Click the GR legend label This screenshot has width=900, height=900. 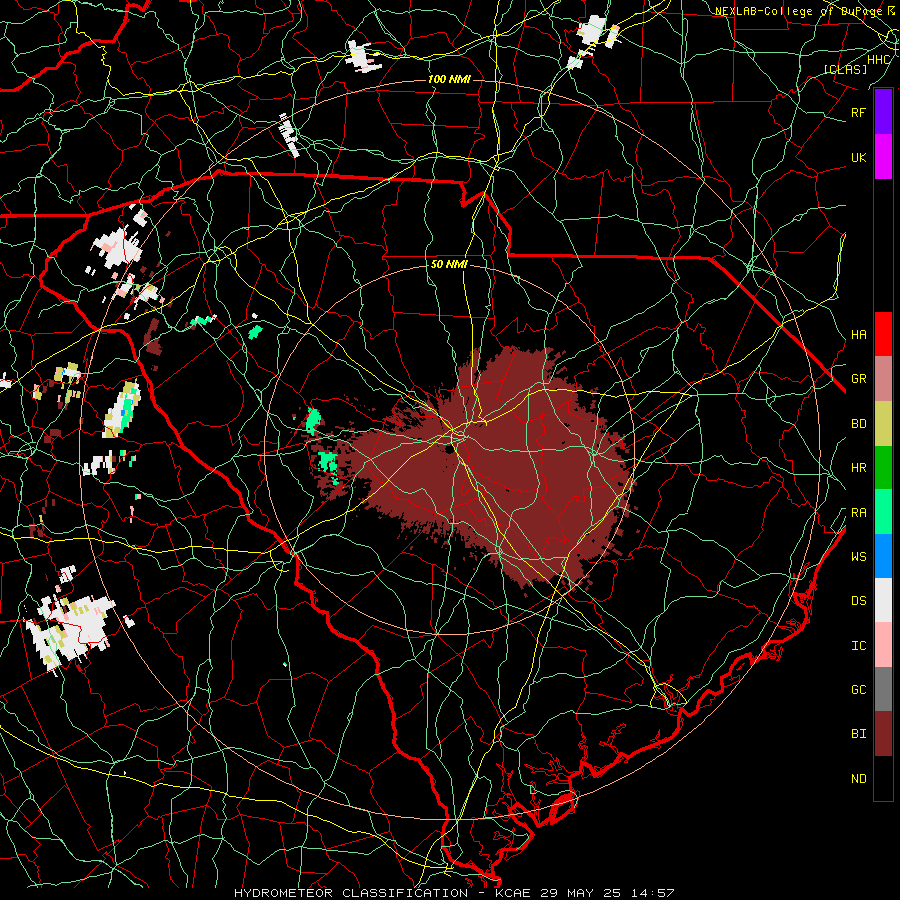click(x=858, y=379)
